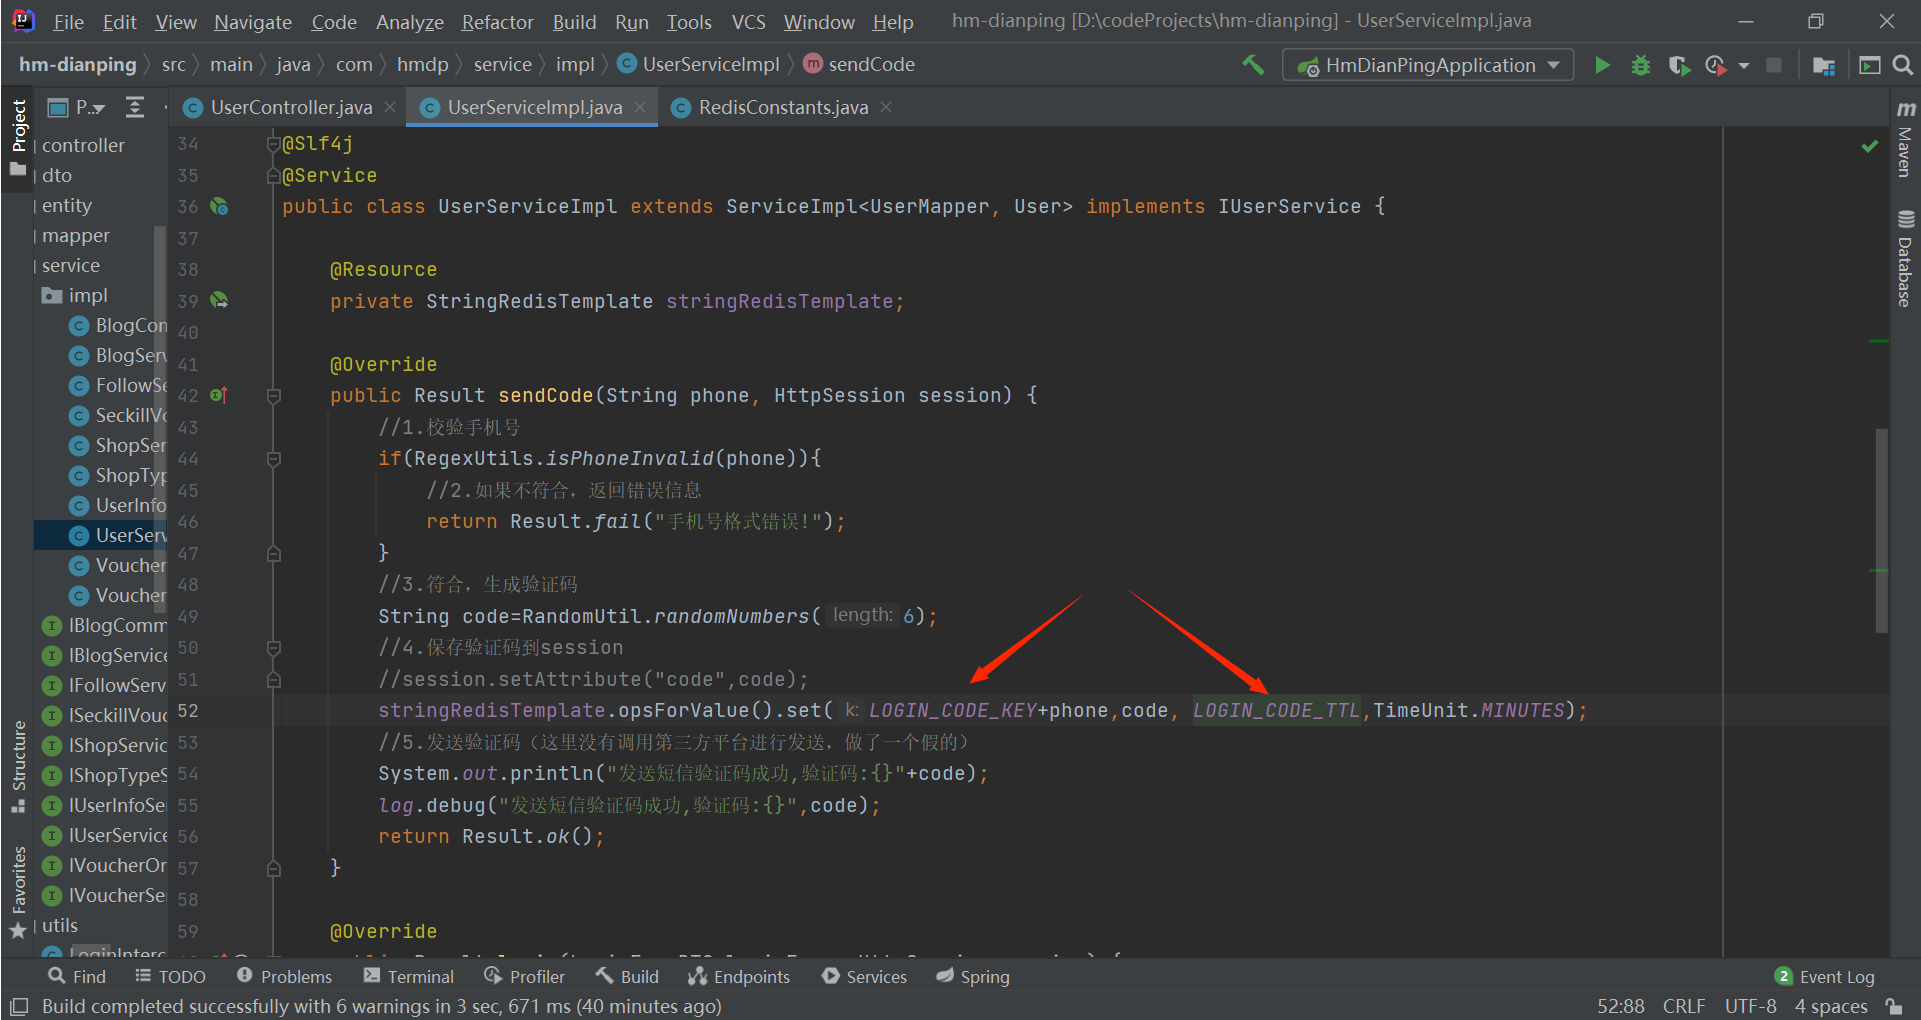Click the isPhoneInvalid method call

tap(629, 459)
